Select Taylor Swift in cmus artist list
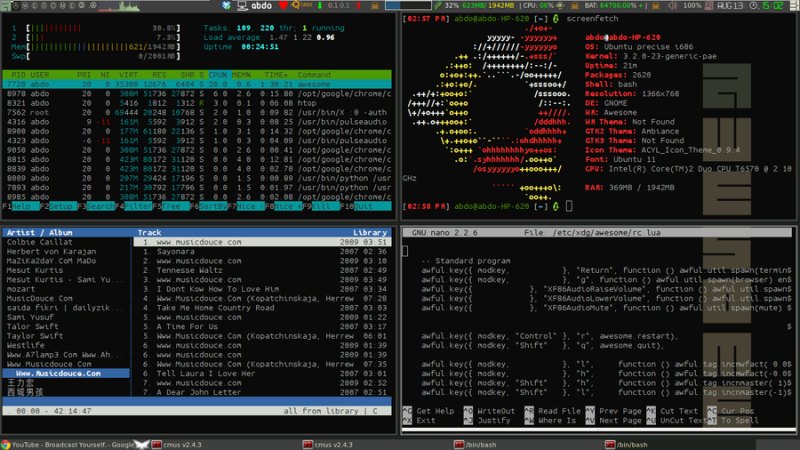Image resolution: width=800 pixels, height=450 pixels. 35,336
